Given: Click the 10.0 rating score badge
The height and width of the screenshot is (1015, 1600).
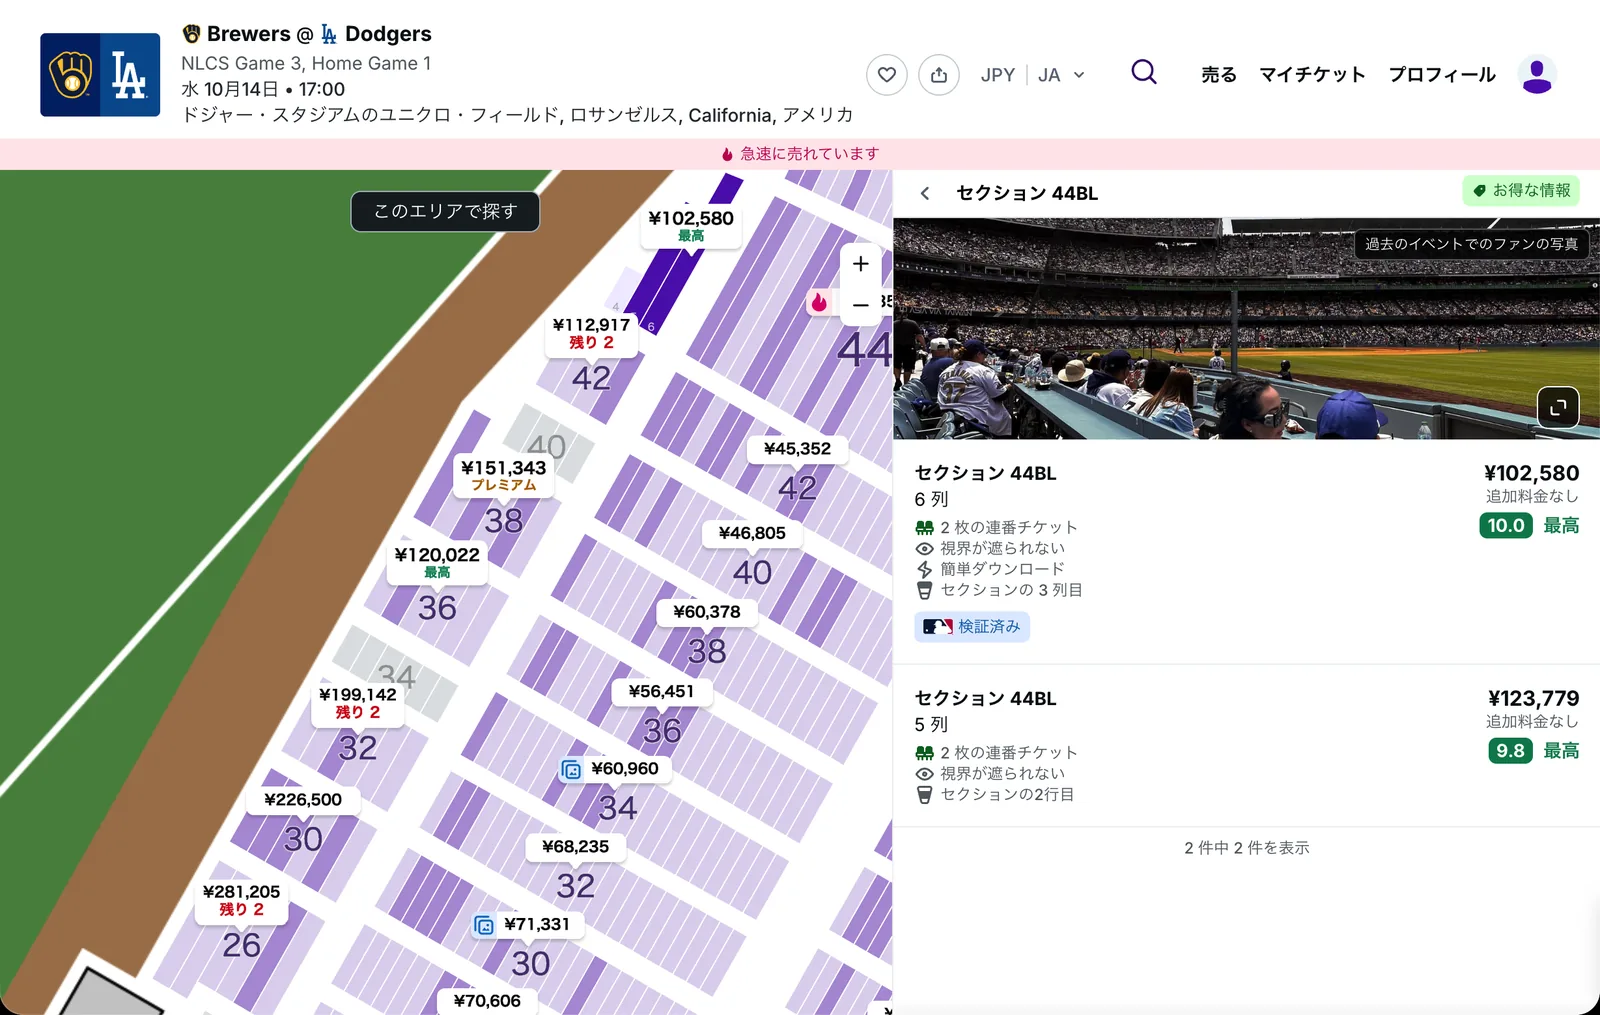Looking at the screenshot, I should pos(1506,526).
